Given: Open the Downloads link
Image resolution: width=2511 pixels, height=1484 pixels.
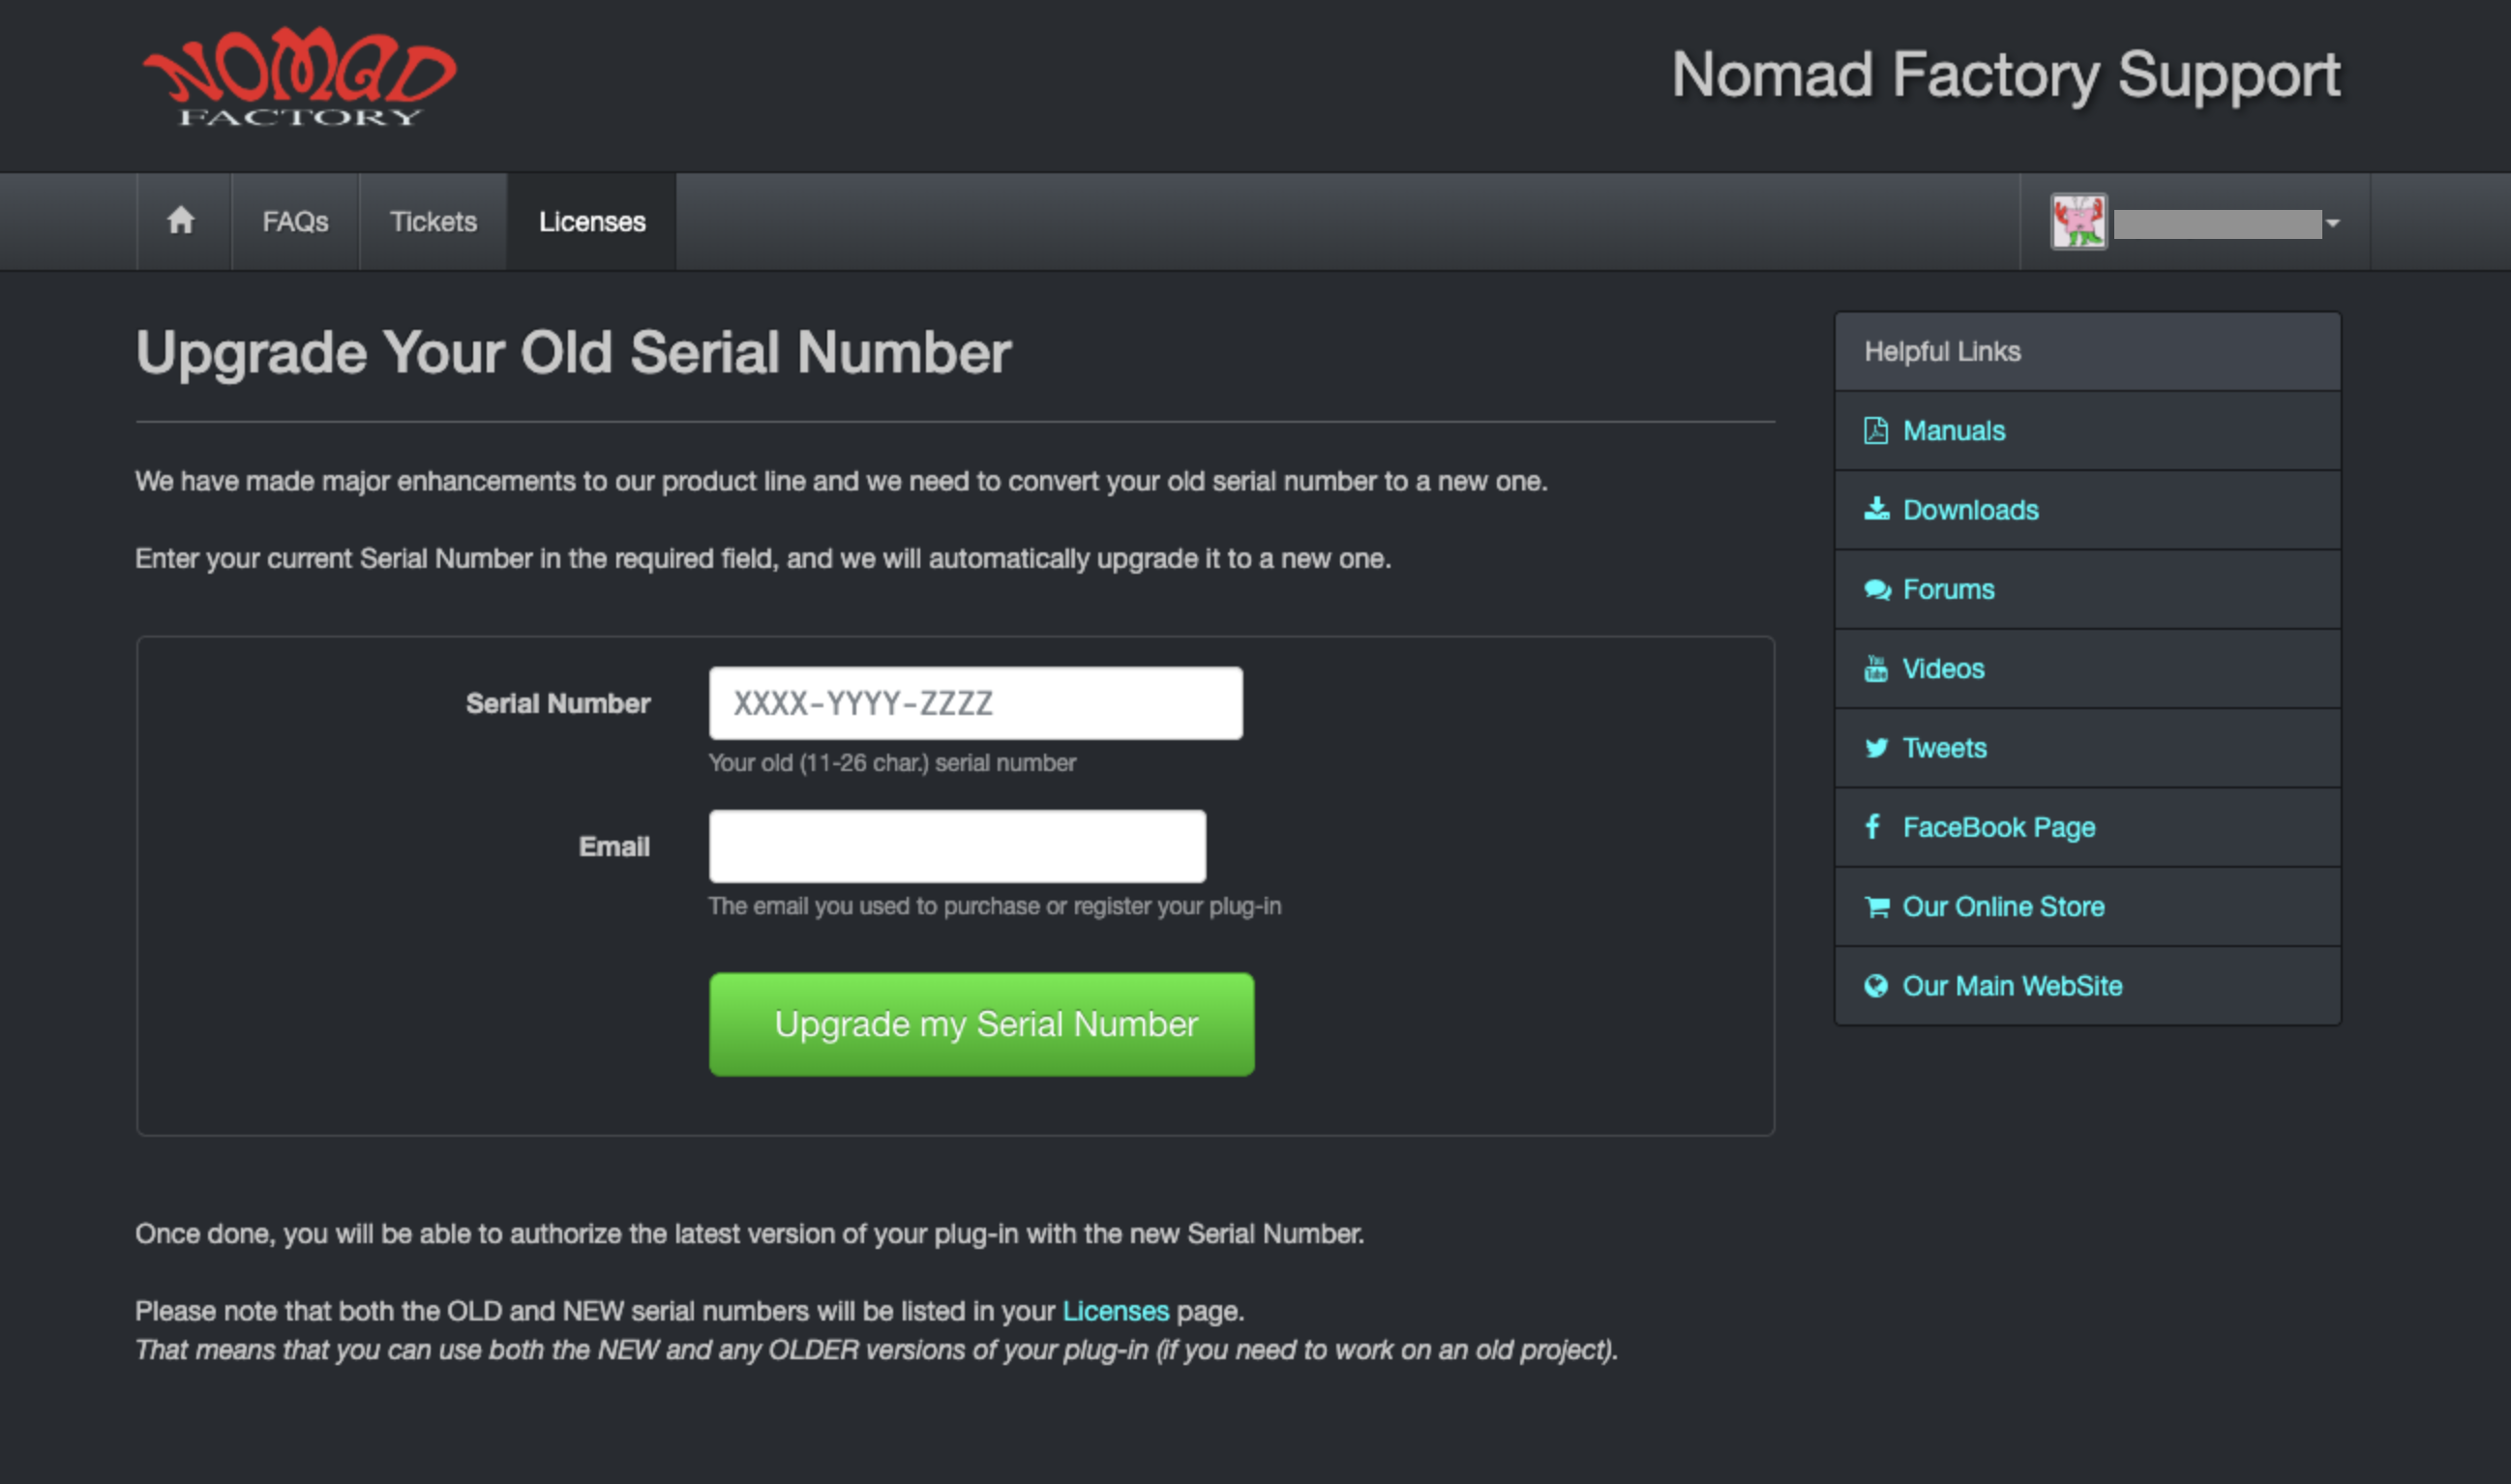Looking at the screenshot, I should click(x=1970, y=510).
